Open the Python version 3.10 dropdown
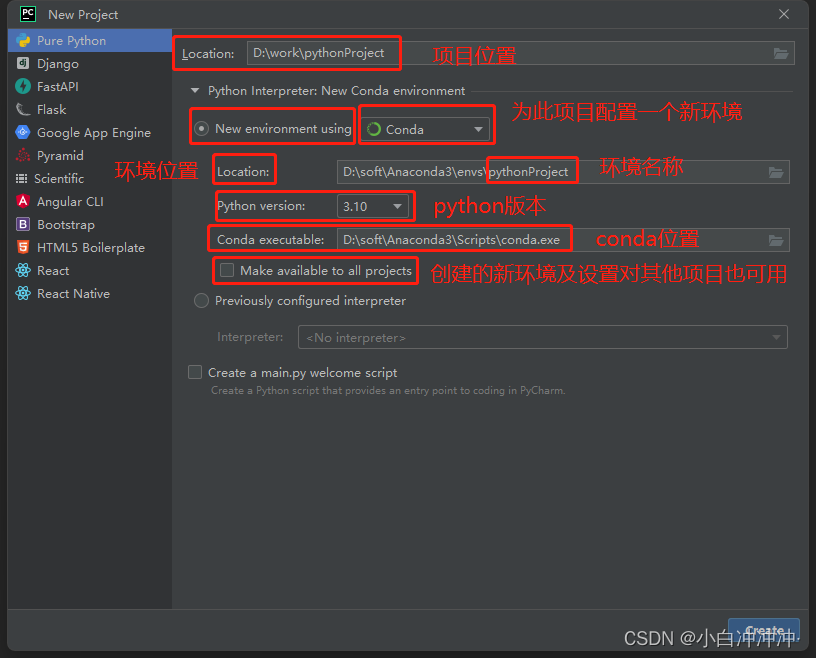The image size is (816, 658). point(373,206)
